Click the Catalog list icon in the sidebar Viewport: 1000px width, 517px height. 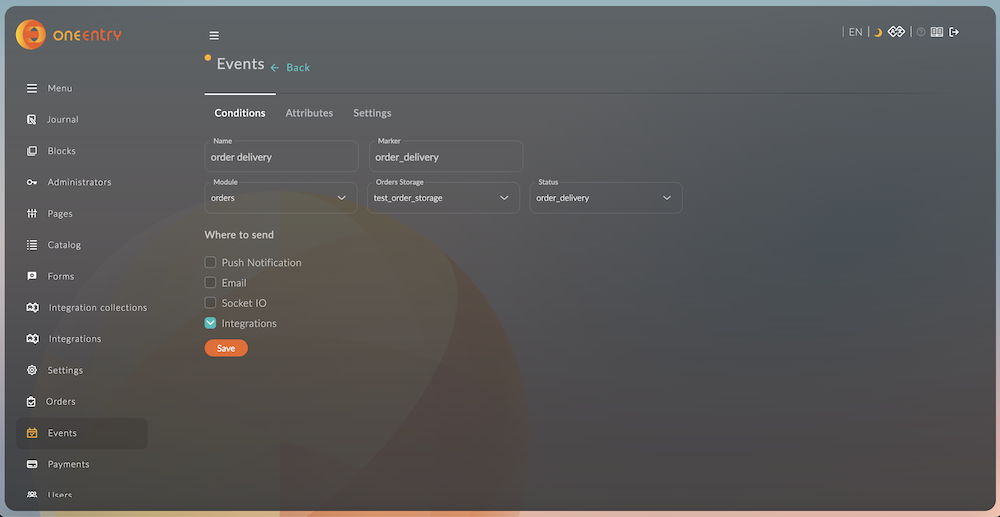pos(32,245)
